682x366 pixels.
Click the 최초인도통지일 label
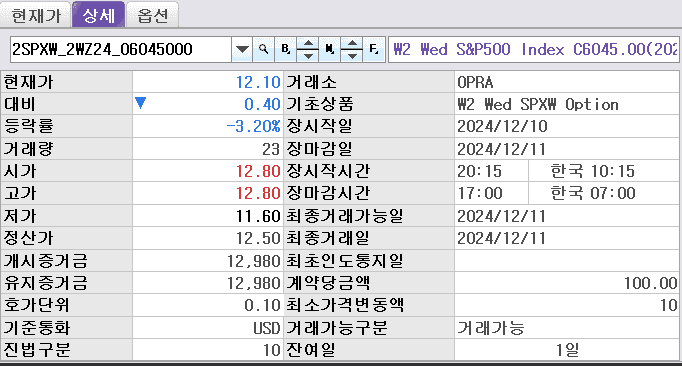[x=344, y=261]
